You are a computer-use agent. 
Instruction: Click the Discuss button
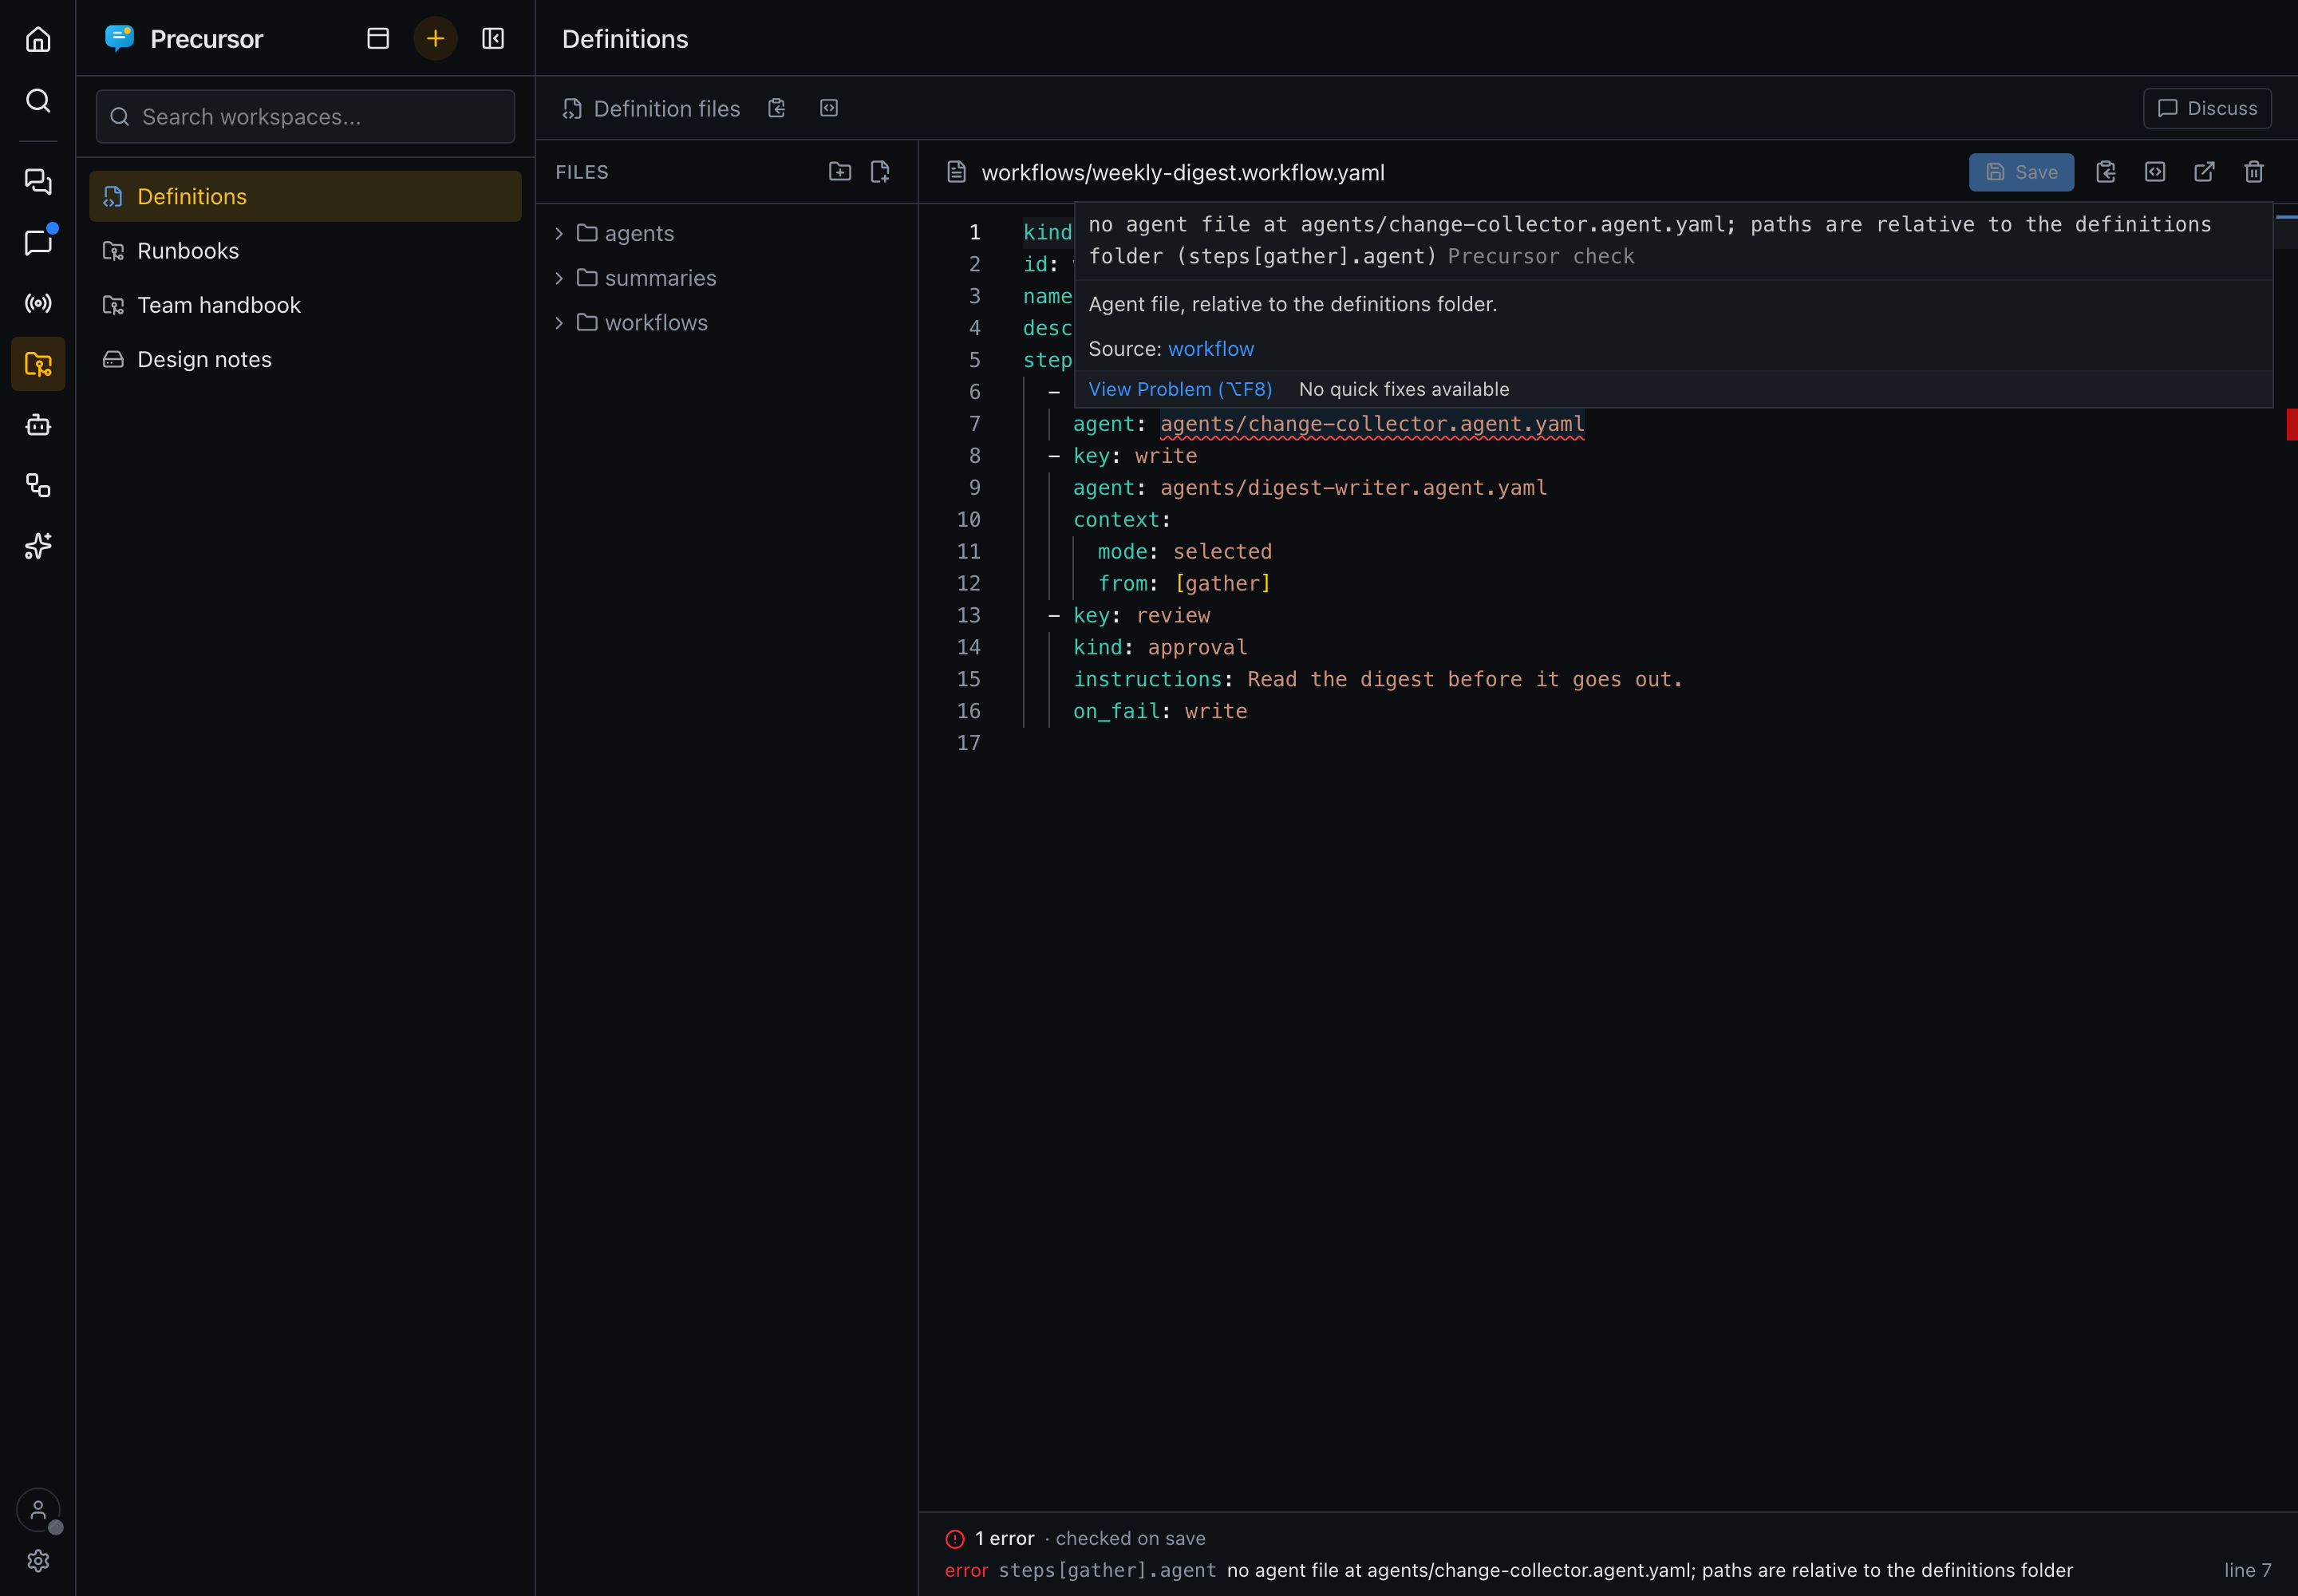2207,108
